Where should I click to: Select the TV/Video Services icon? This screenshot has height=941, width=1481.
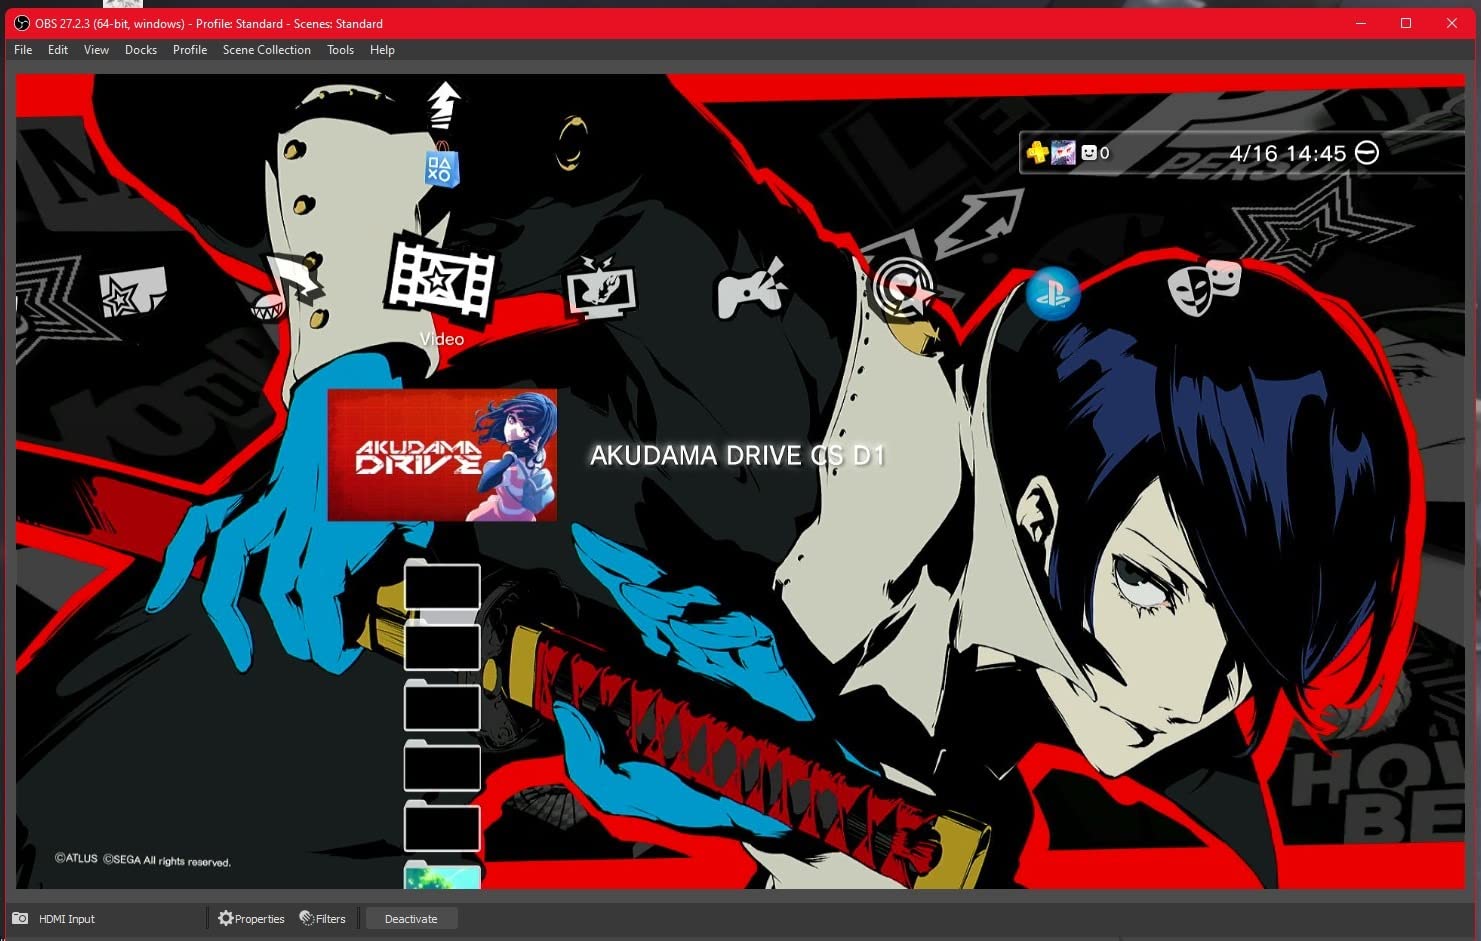pos(601,288)
